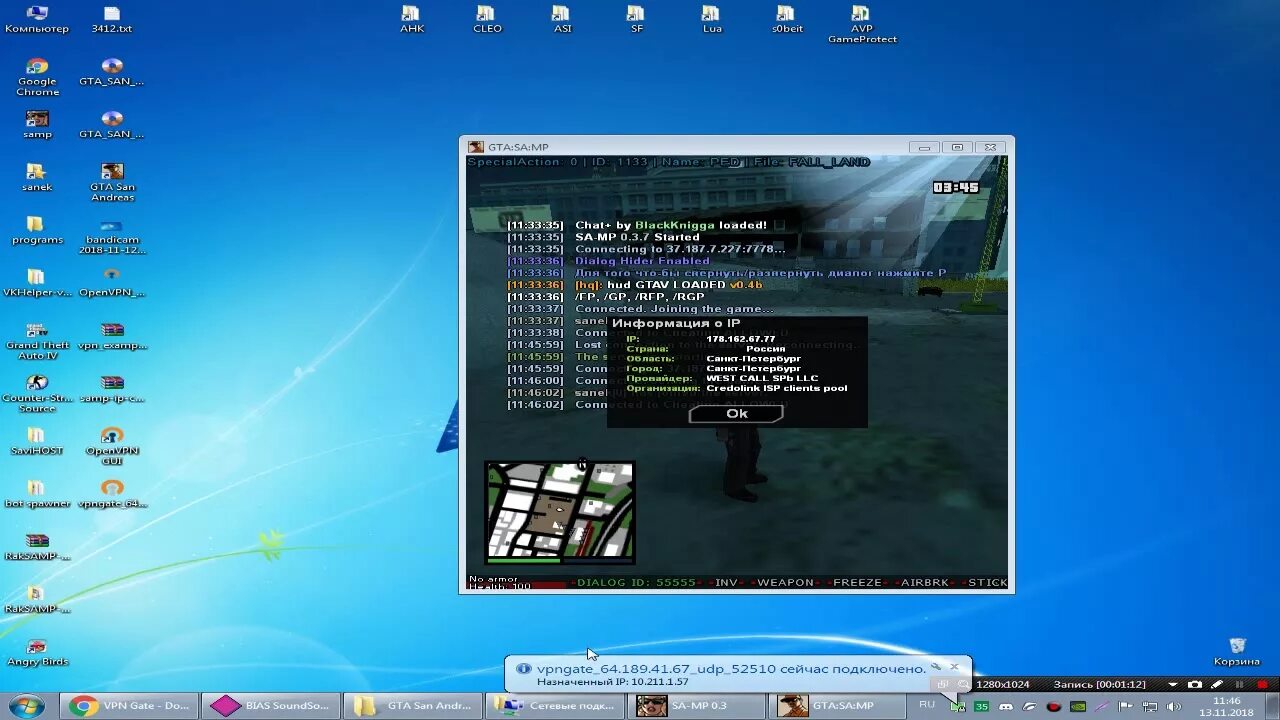Screen dimensions: 1280x720
Task: Open the Action Center flag tray icon
Action: pyautogui.click(x=1126, y=706)
